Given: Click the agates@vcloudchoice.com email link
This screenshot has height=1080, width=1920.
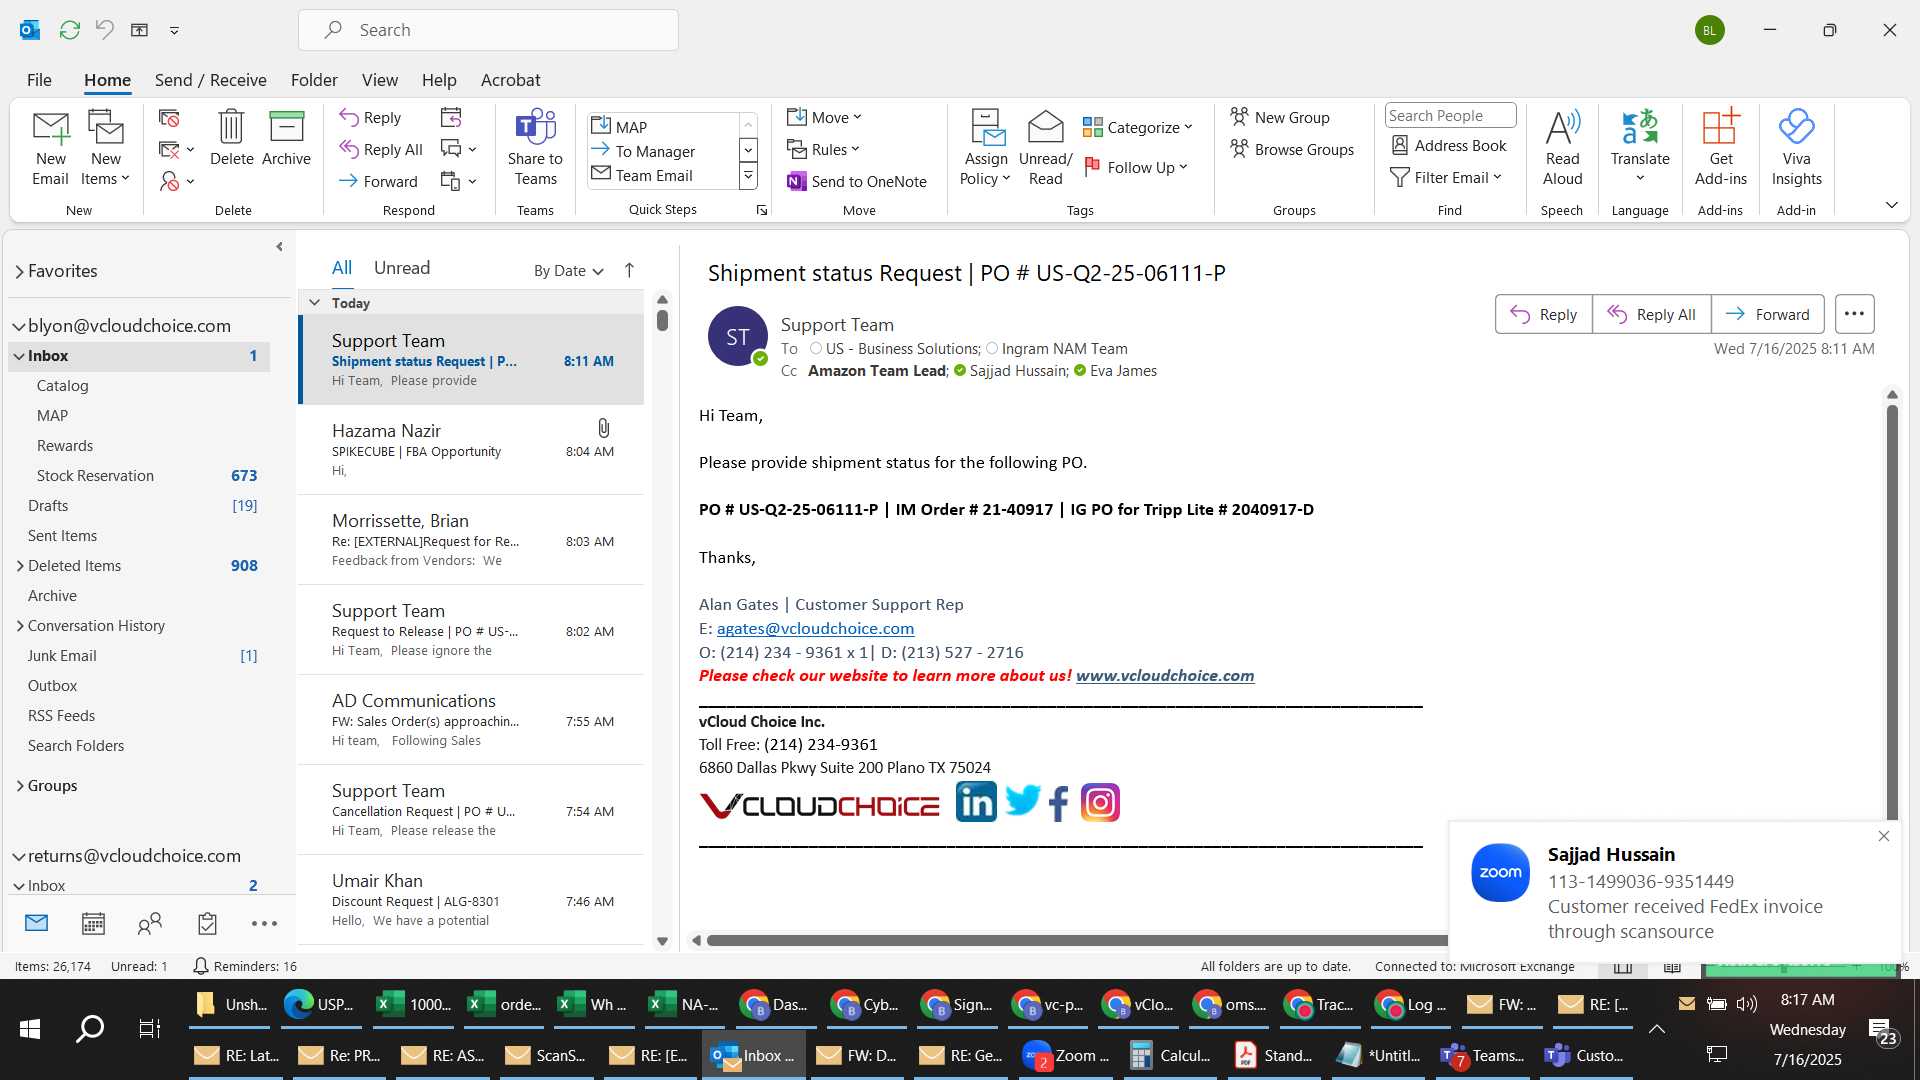Looking at the screenshot, I should point(815,629).
